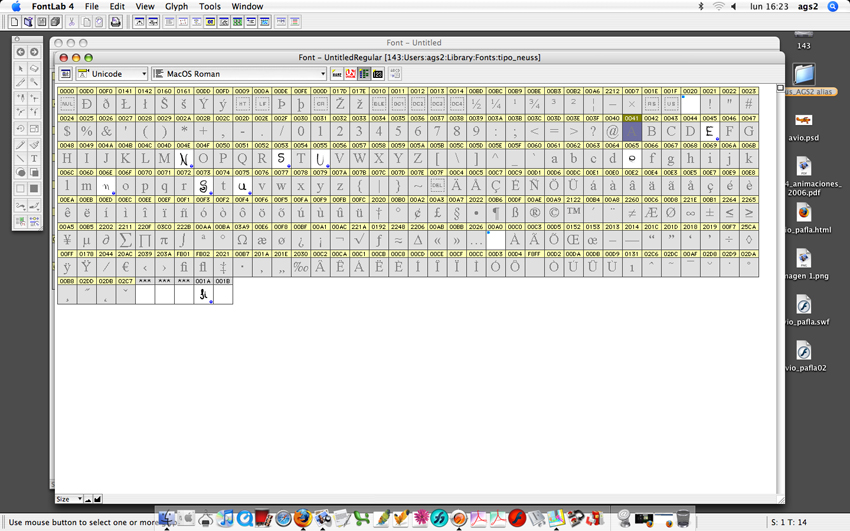Select the Pencil sketch tool

click(21, 145)
